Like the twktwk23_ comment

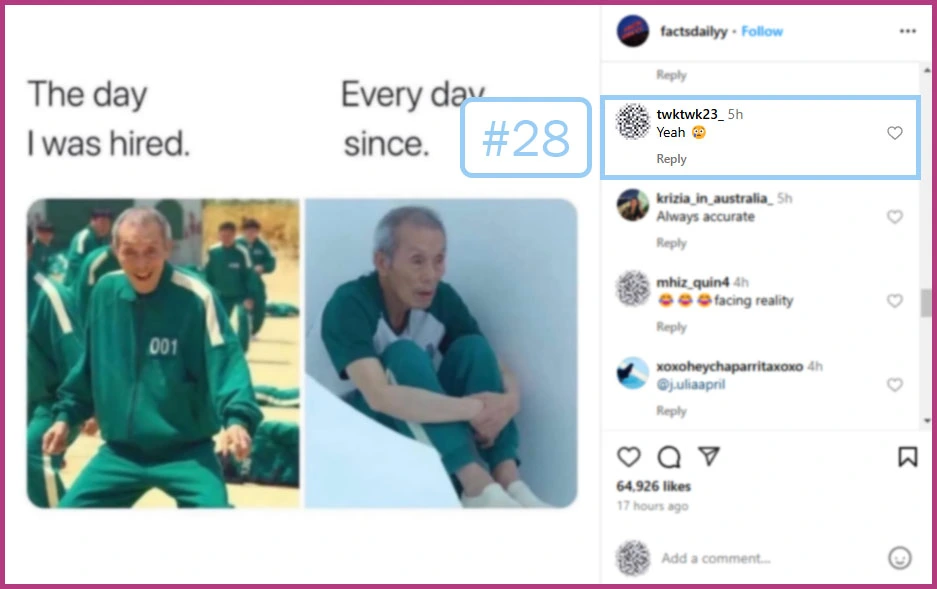(x=895, y=133)
